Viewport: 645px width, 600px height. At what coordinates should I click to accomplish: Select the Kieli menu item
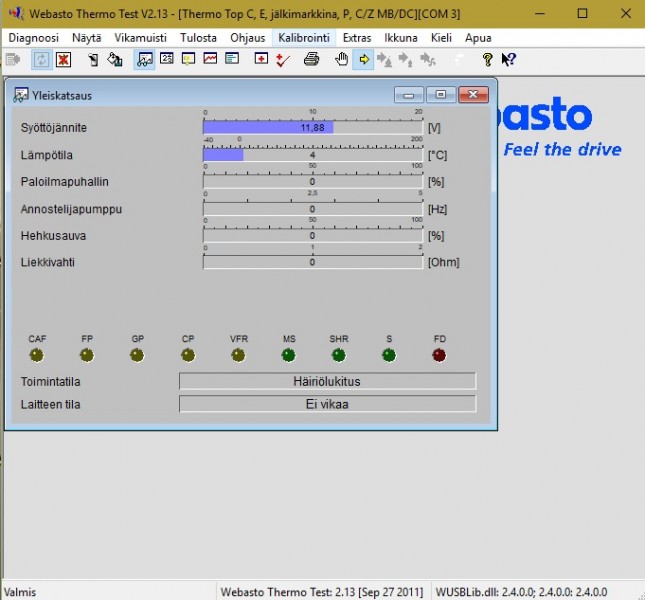[441, 38]
